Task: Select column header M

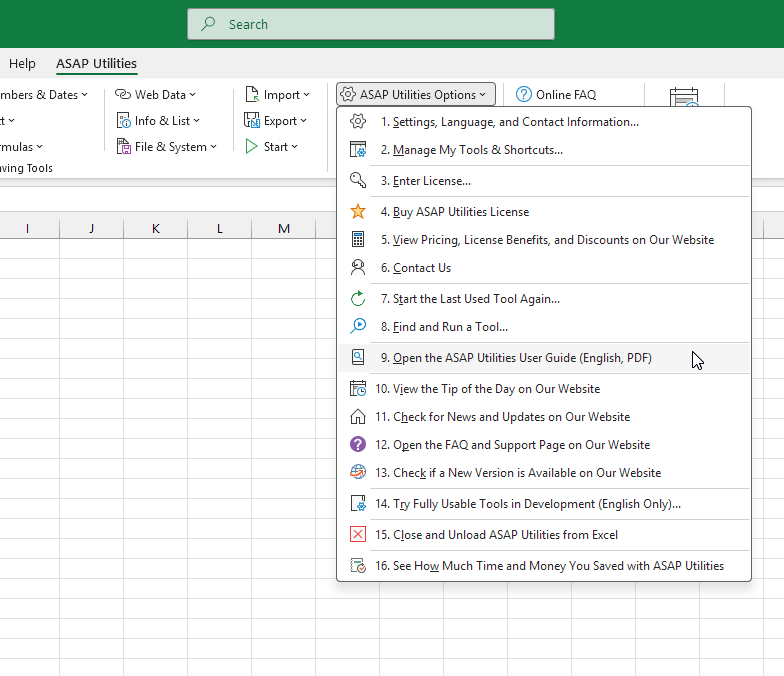Action: click(284, 228)
